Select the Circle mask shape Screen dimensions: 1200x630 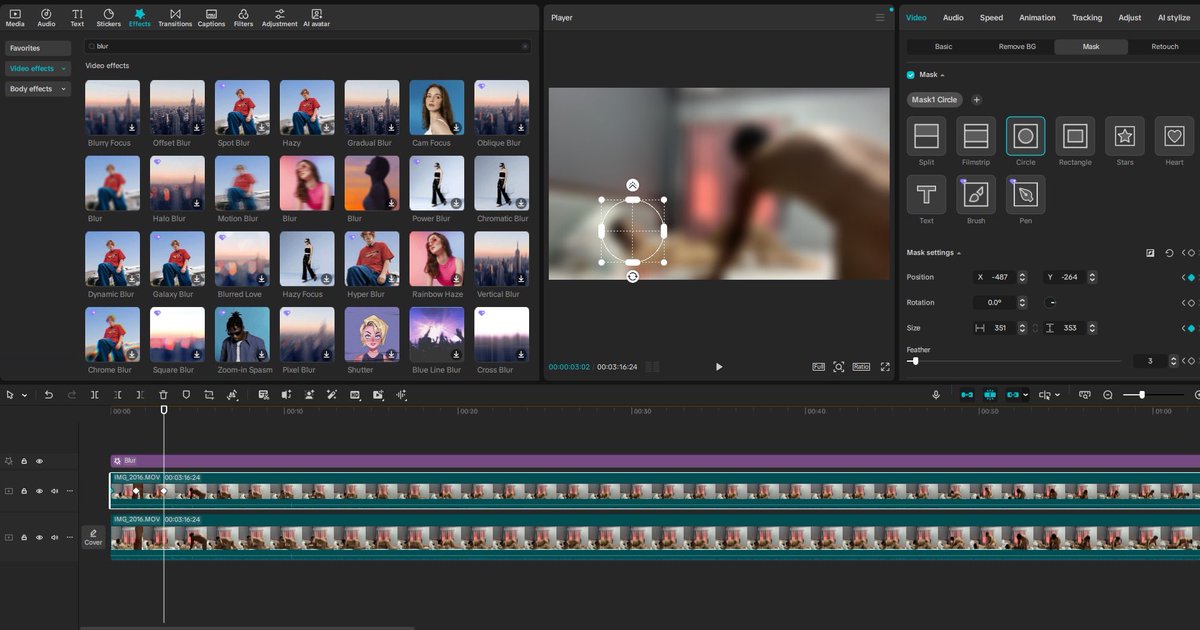click(x=1025, y=136)
